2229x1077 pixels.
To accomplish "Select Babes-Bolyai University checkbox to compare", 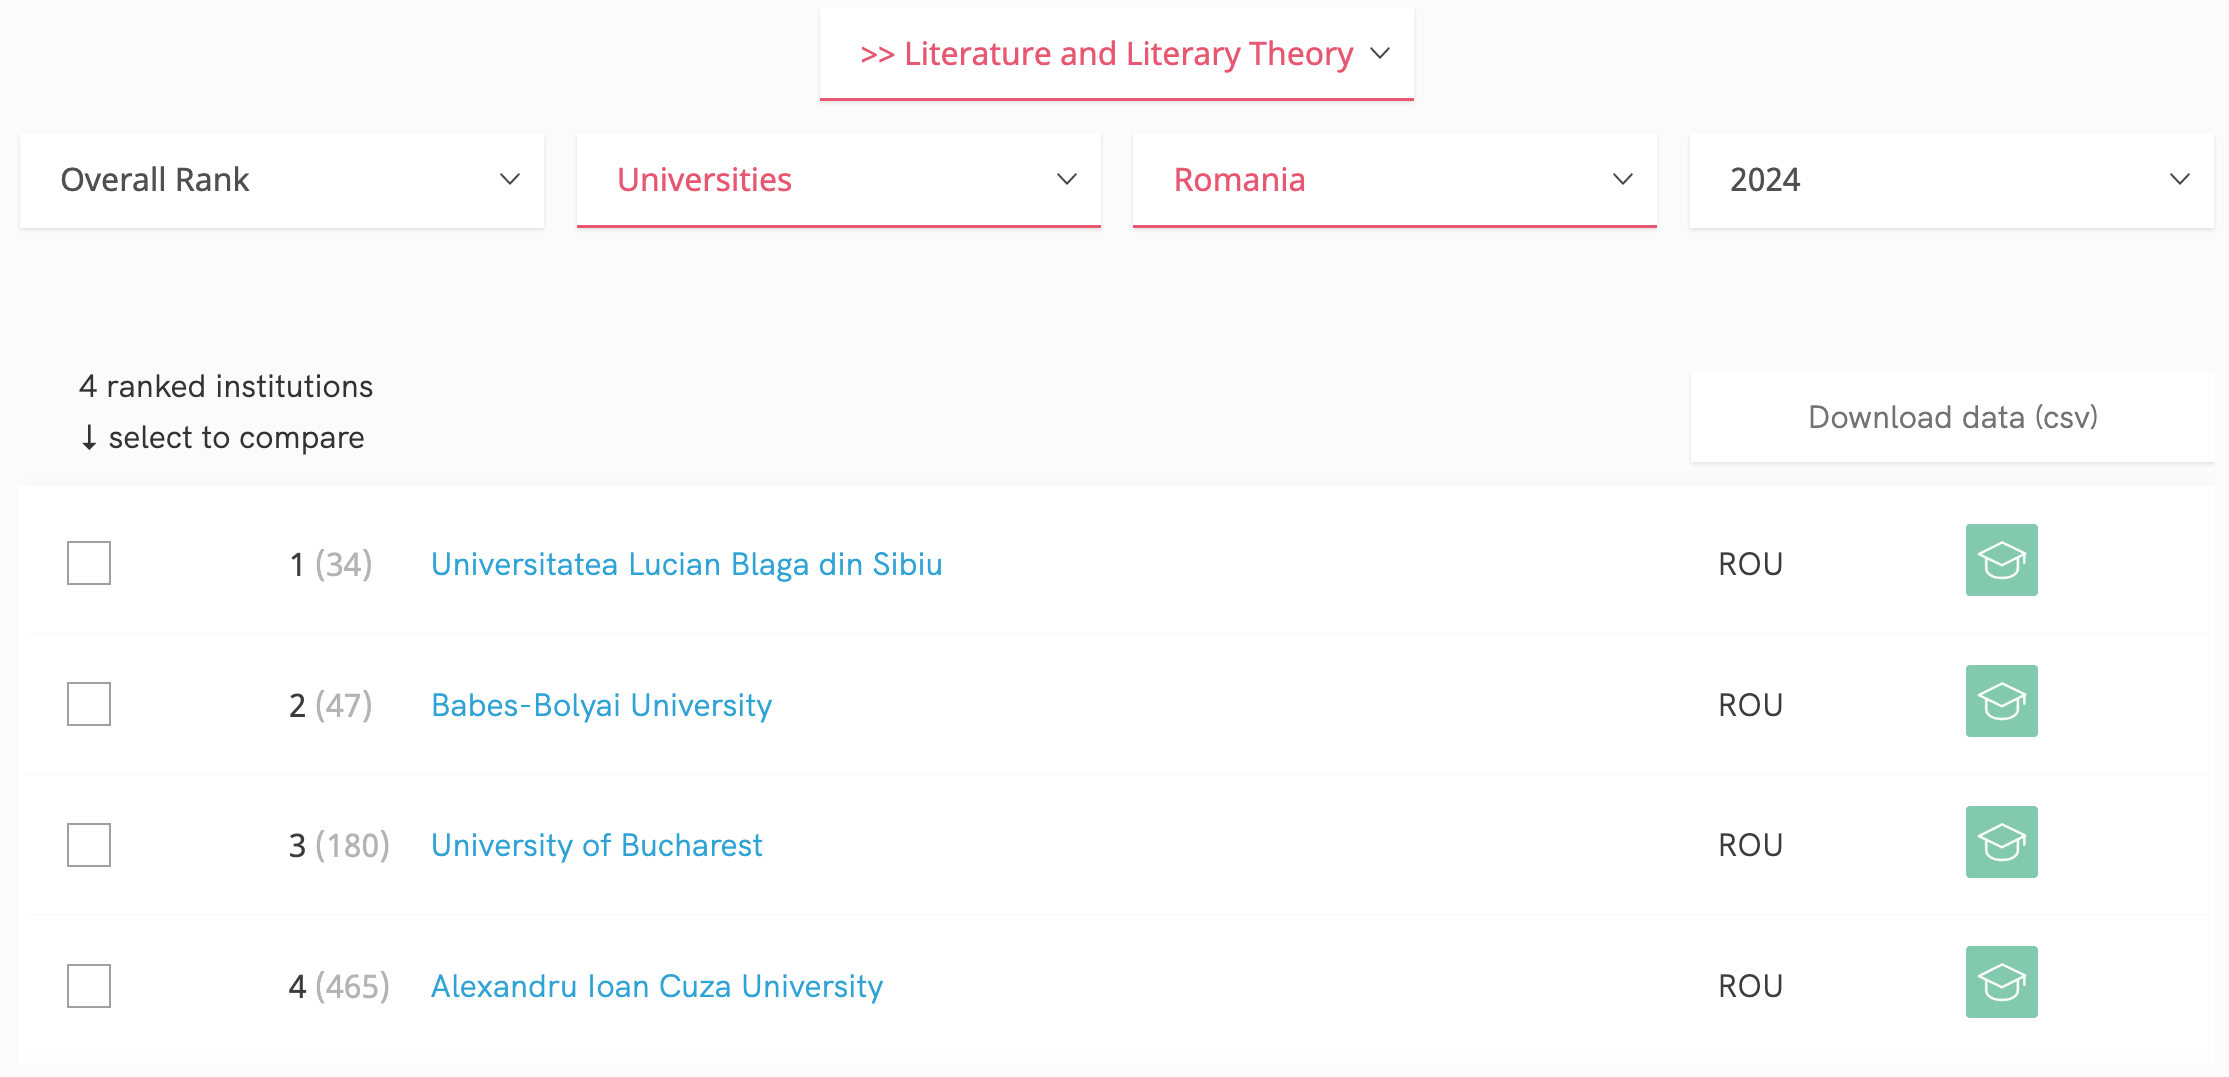I will (89, 704).
